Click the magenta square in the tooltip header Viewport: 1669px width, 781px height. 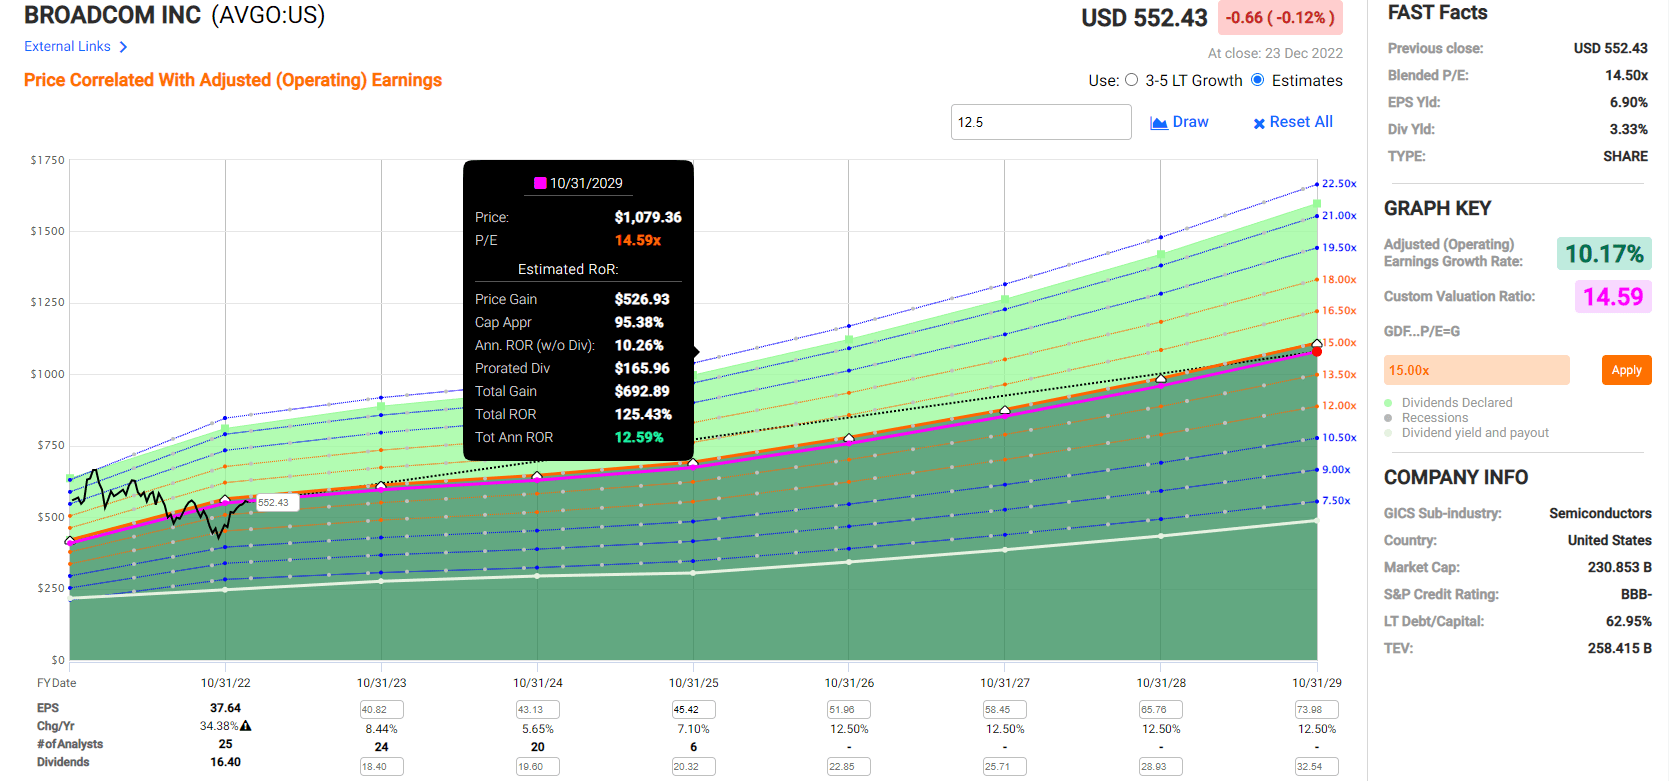click(x=540, y=183)
